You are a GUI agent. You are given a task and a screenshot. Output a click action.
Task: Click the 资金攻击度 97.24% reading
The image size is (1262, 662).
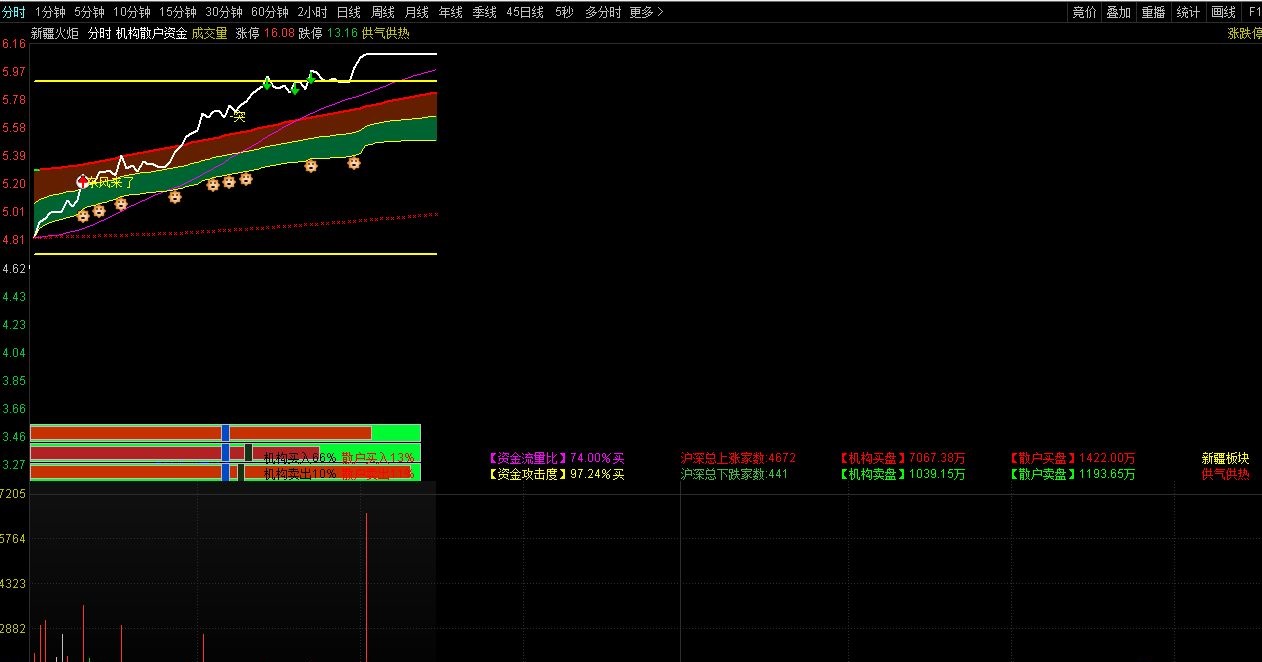pos(556,474)
